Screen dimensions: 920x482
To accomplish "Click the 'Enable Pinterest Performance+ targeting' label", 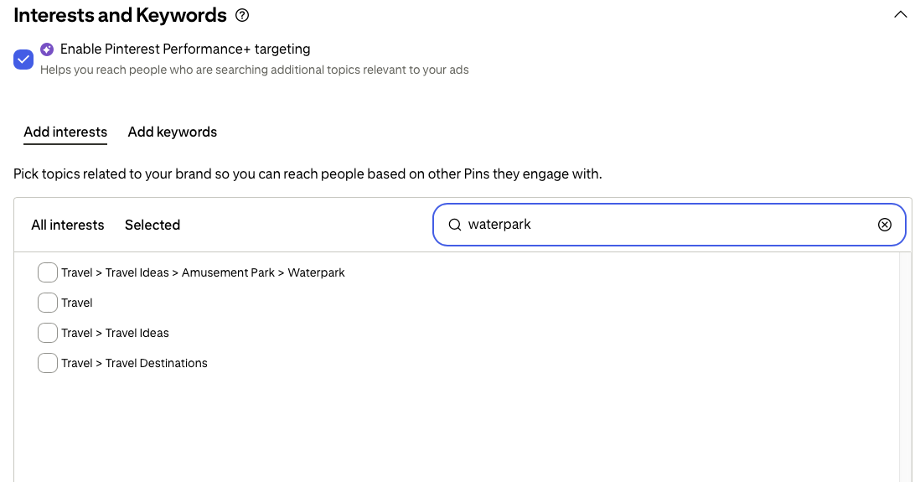I will coord(185,49).
